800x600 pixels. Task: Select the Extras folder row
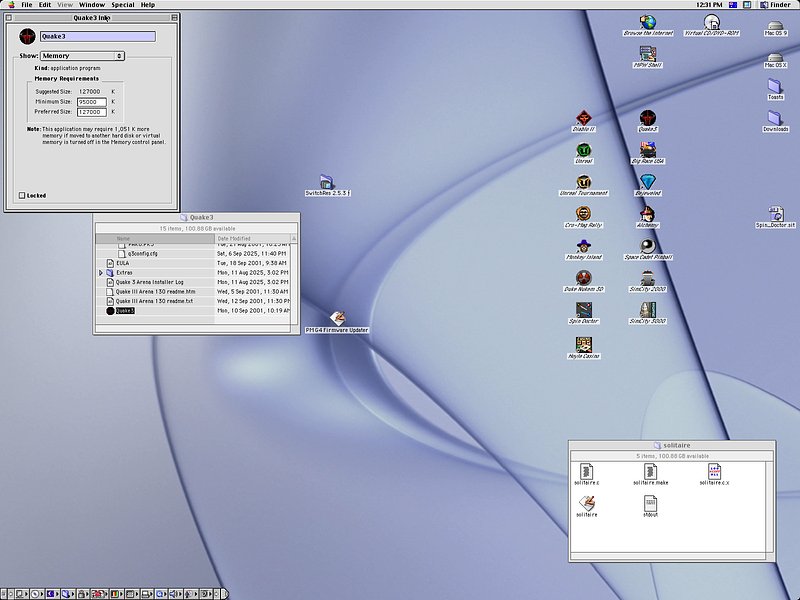click(193, 273)
